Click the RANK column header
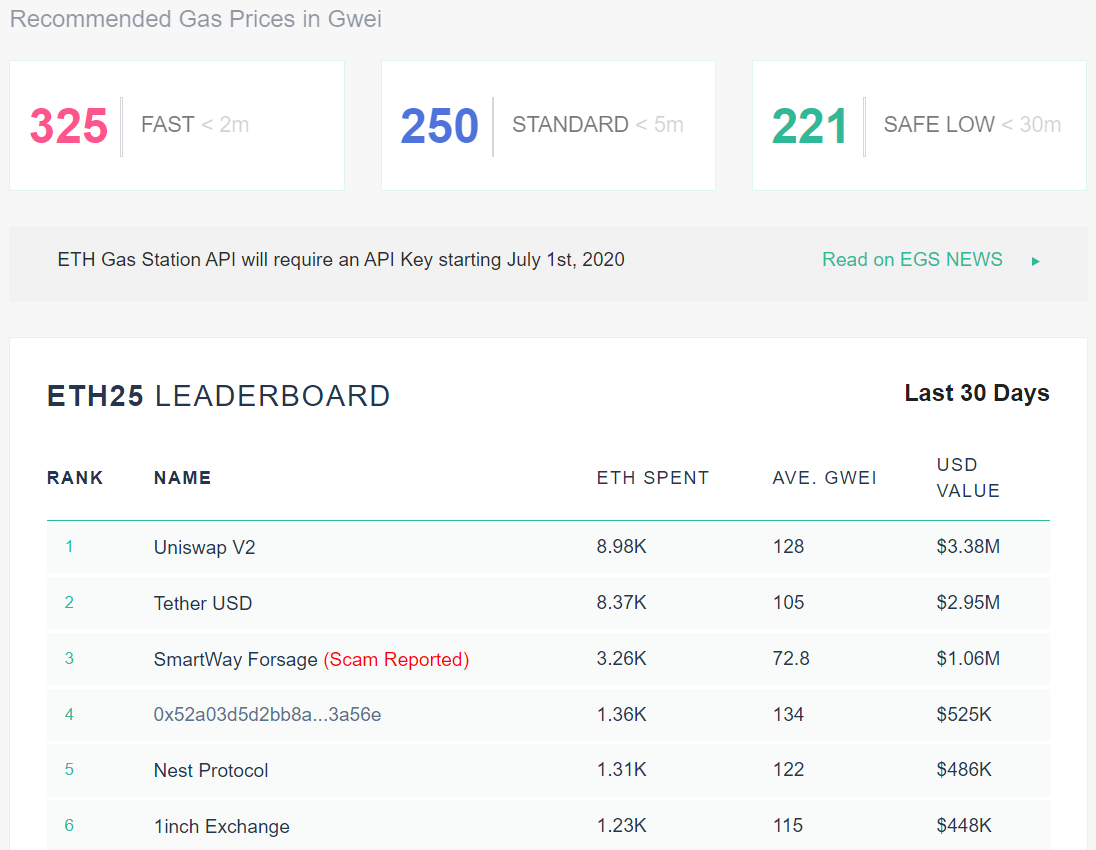The width and height of the screenshot is (1096, 850). tap(75, 478)
